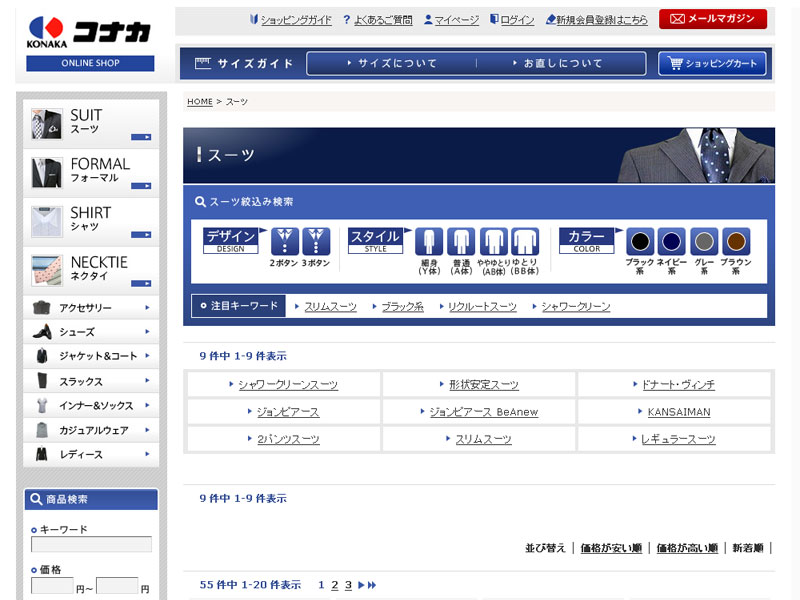Open the よくあるご質問 FAQ link

click(383, 20)
